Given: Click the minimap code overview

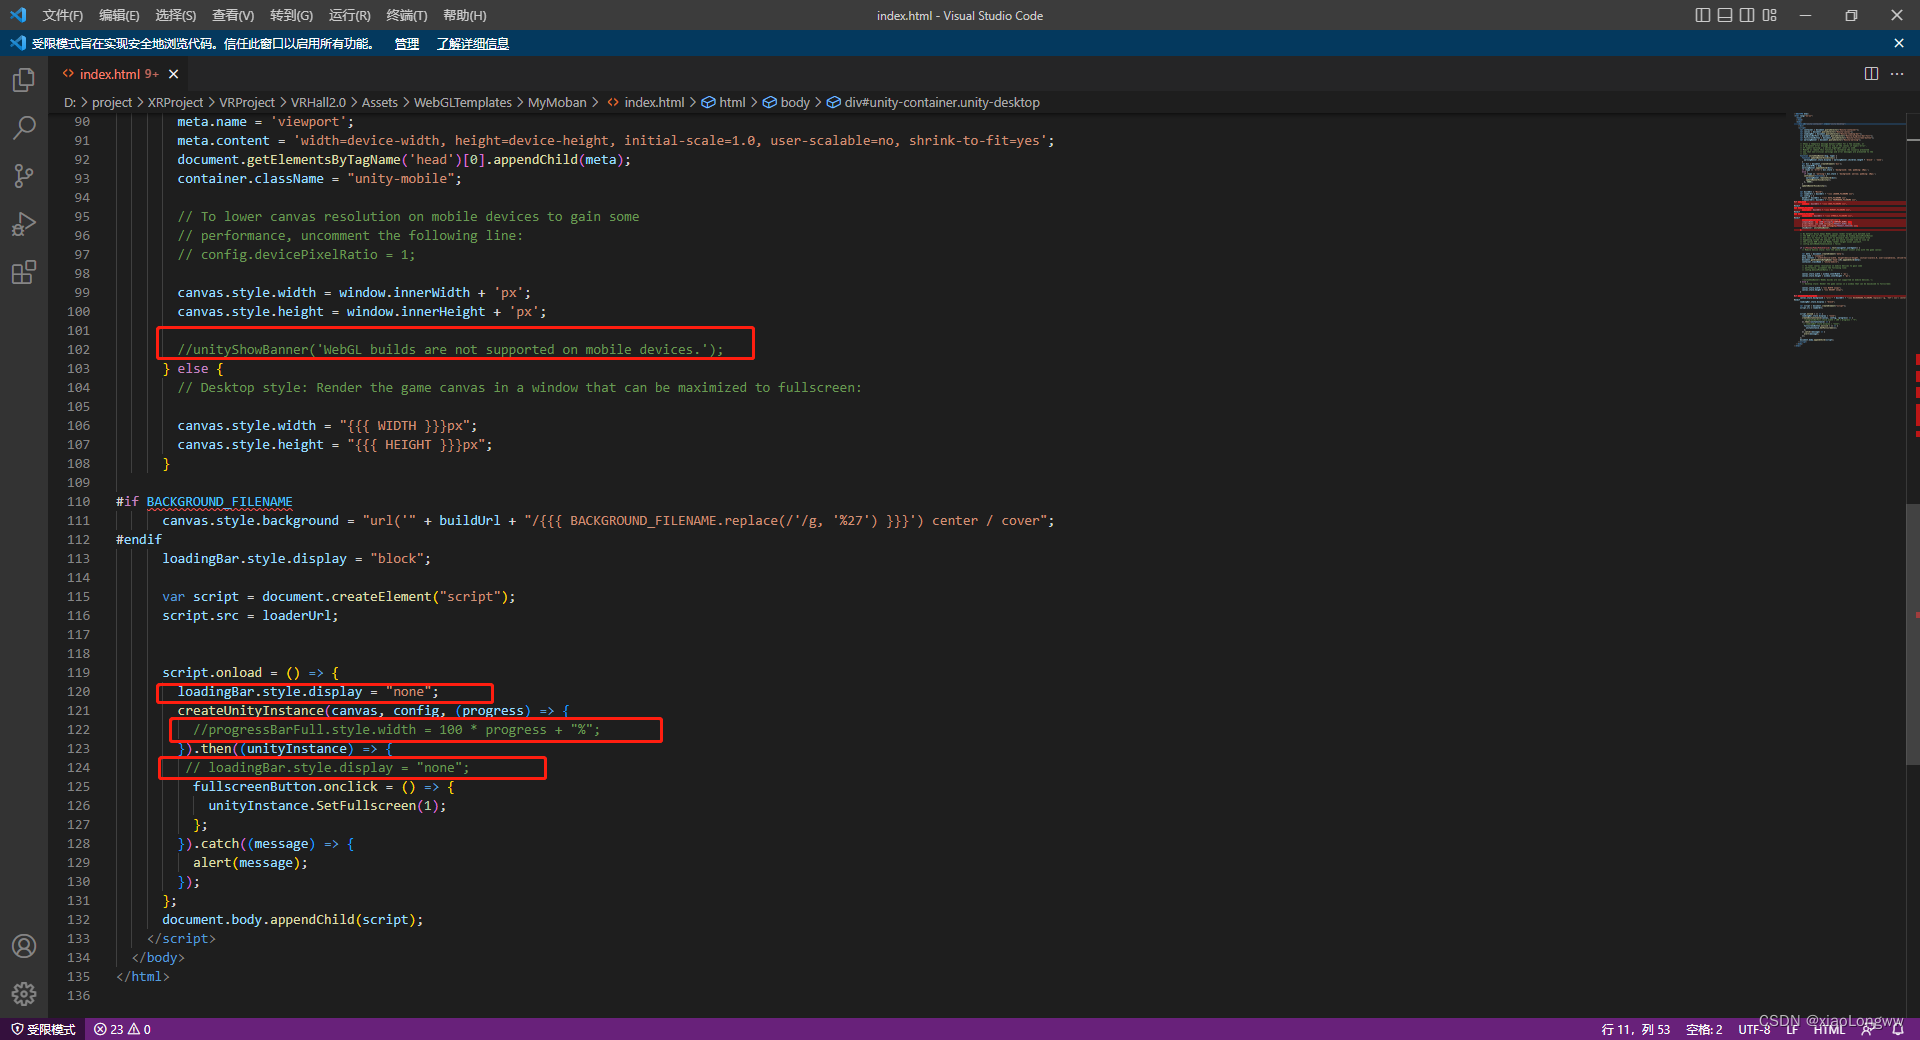Looking at the screenshot, I should pyautogui.click(x=1848, y=230).
